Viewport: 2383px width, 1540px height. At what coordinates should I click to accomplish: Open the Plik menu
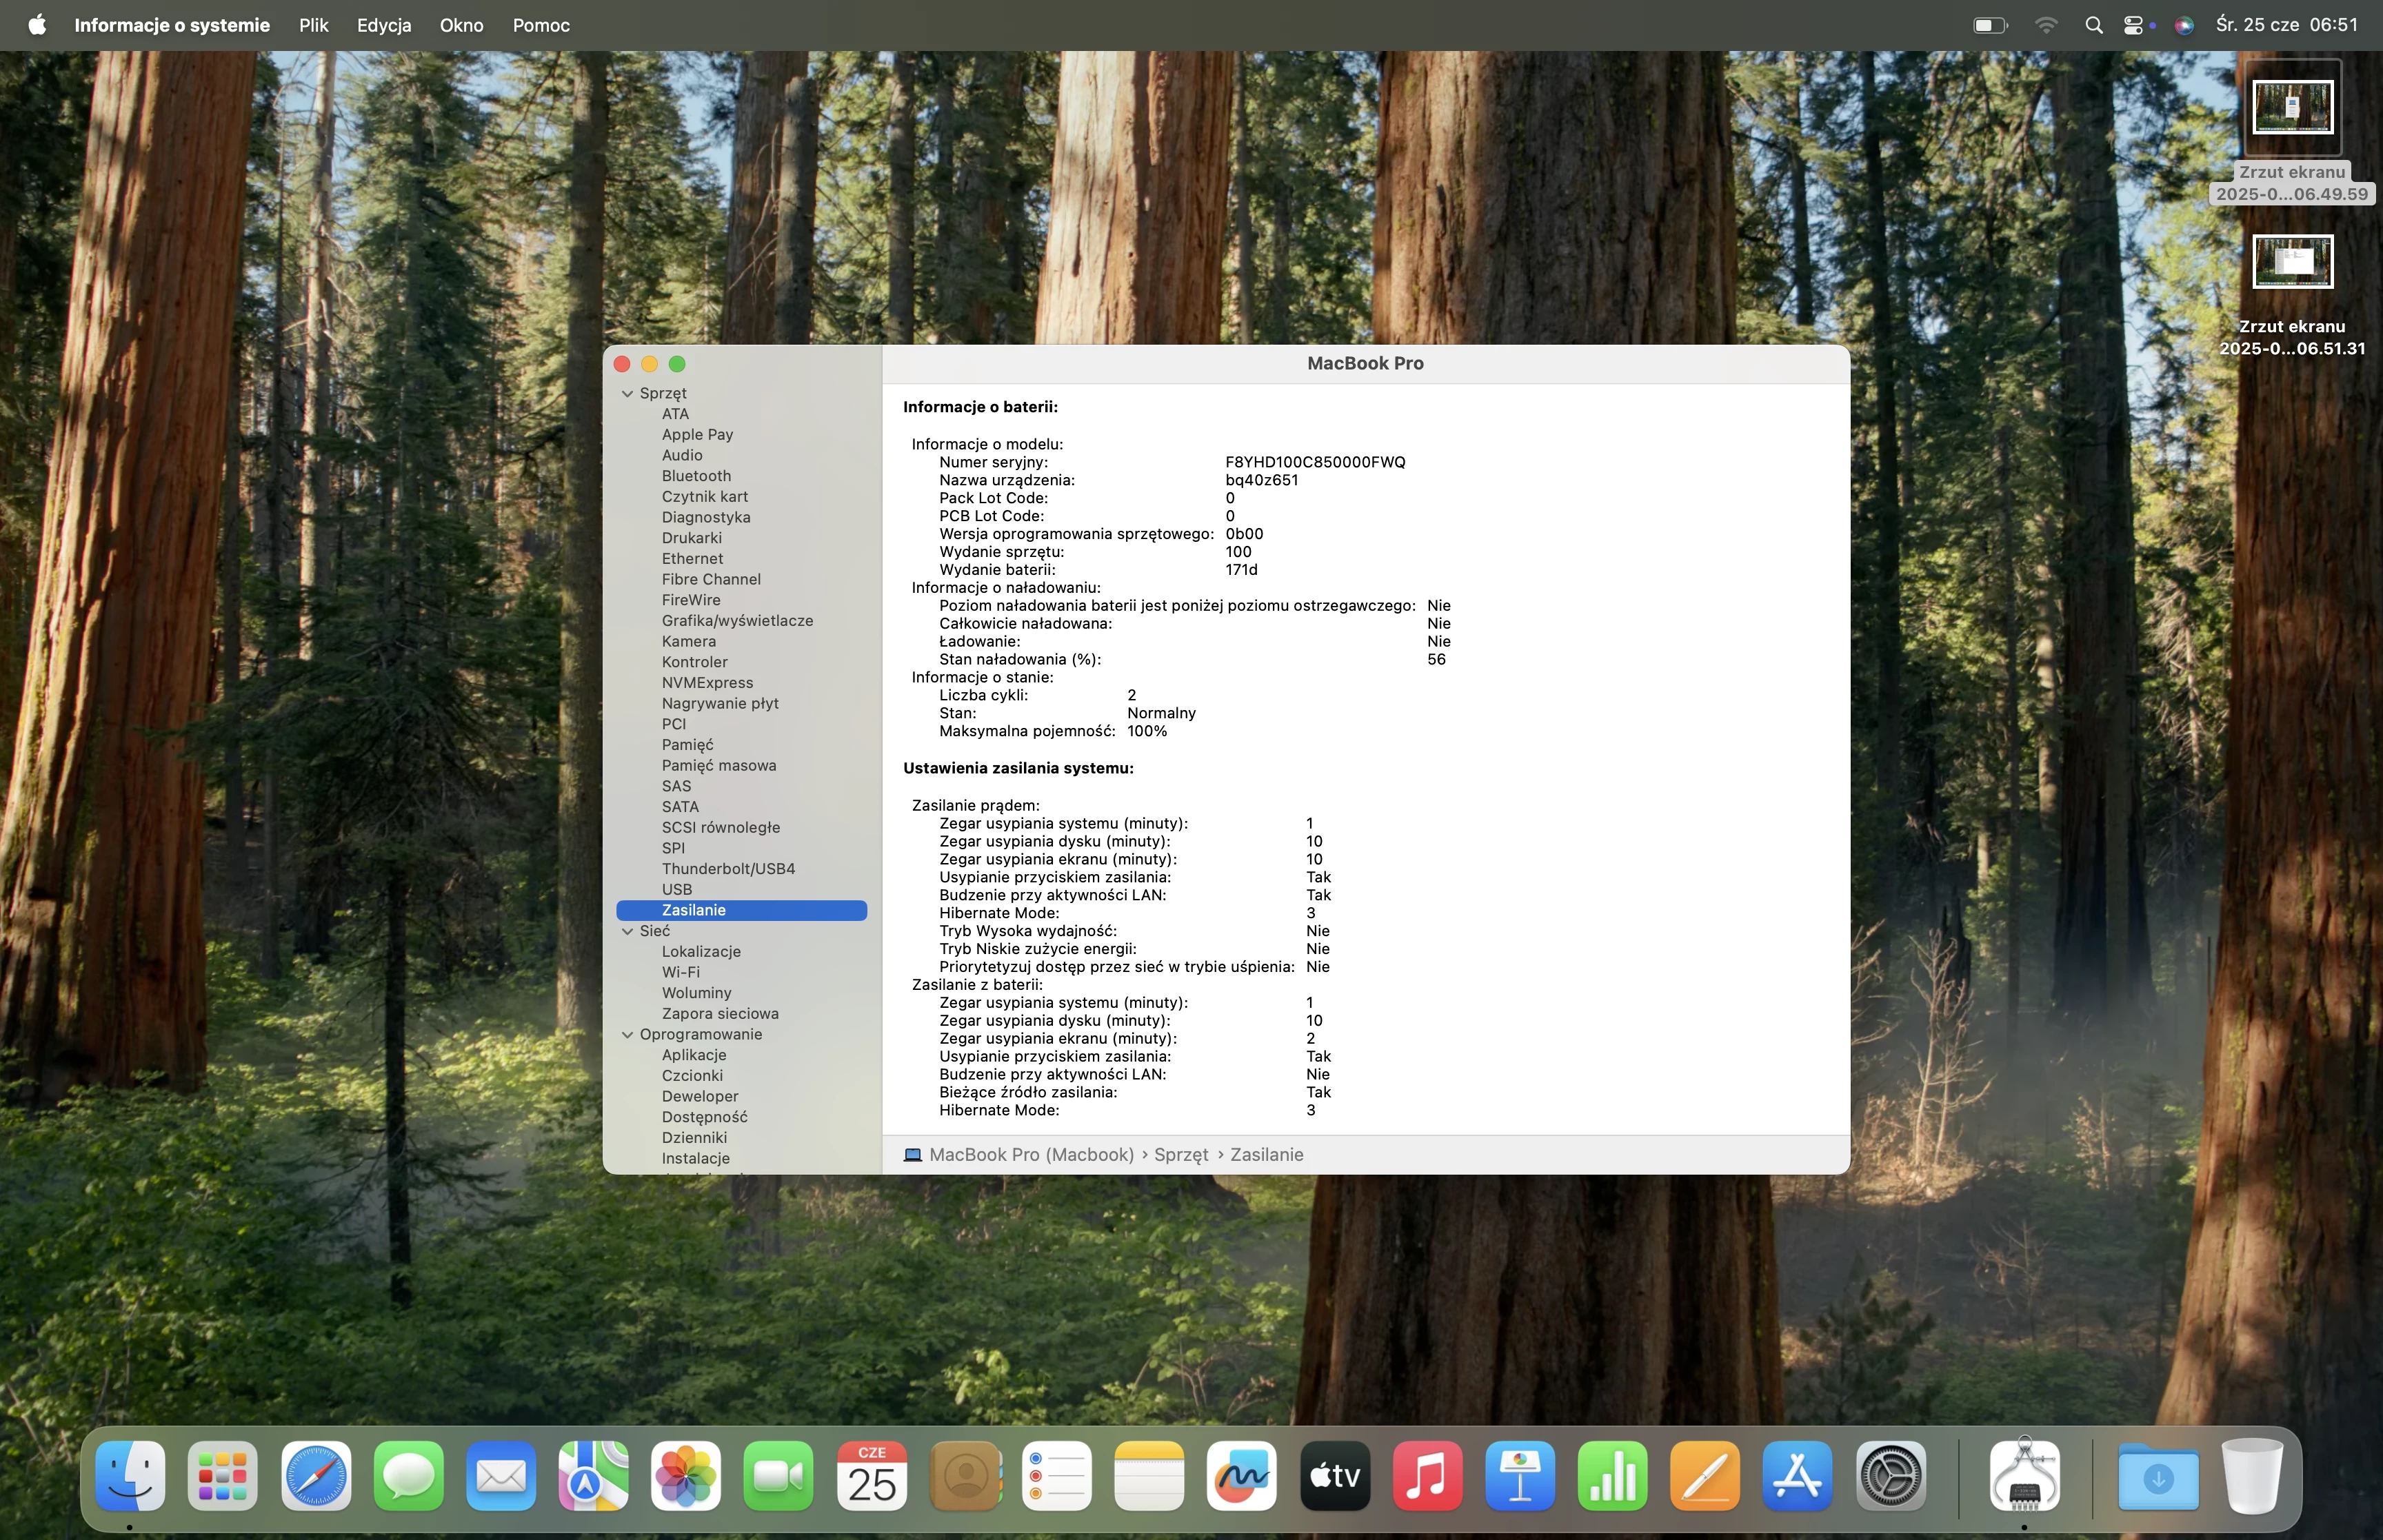coord(313,25)
